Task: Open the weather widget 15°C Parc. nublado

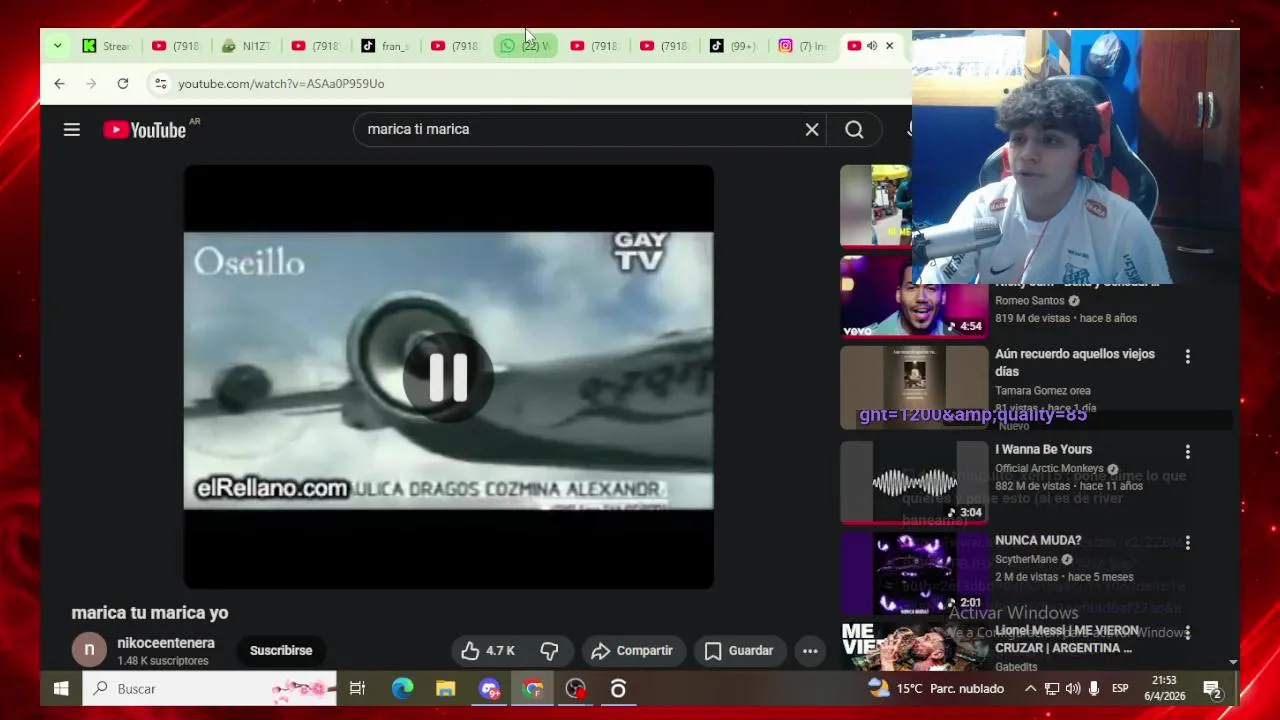Action: (936, 689)
